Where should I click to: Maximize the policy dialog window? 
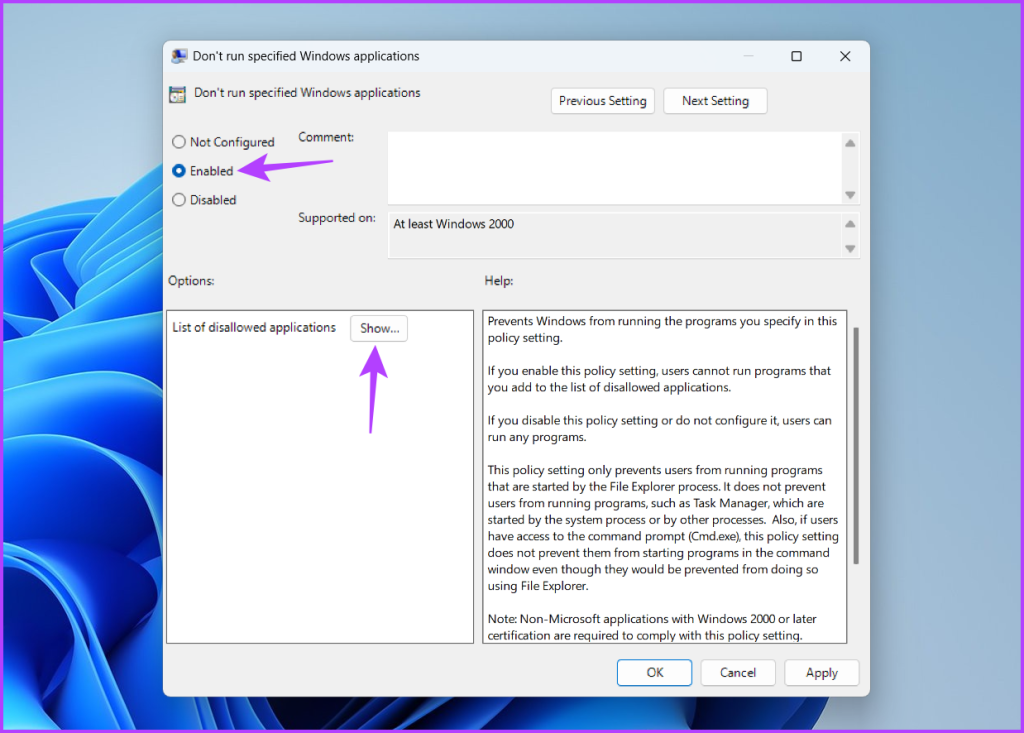coord(796,56)
